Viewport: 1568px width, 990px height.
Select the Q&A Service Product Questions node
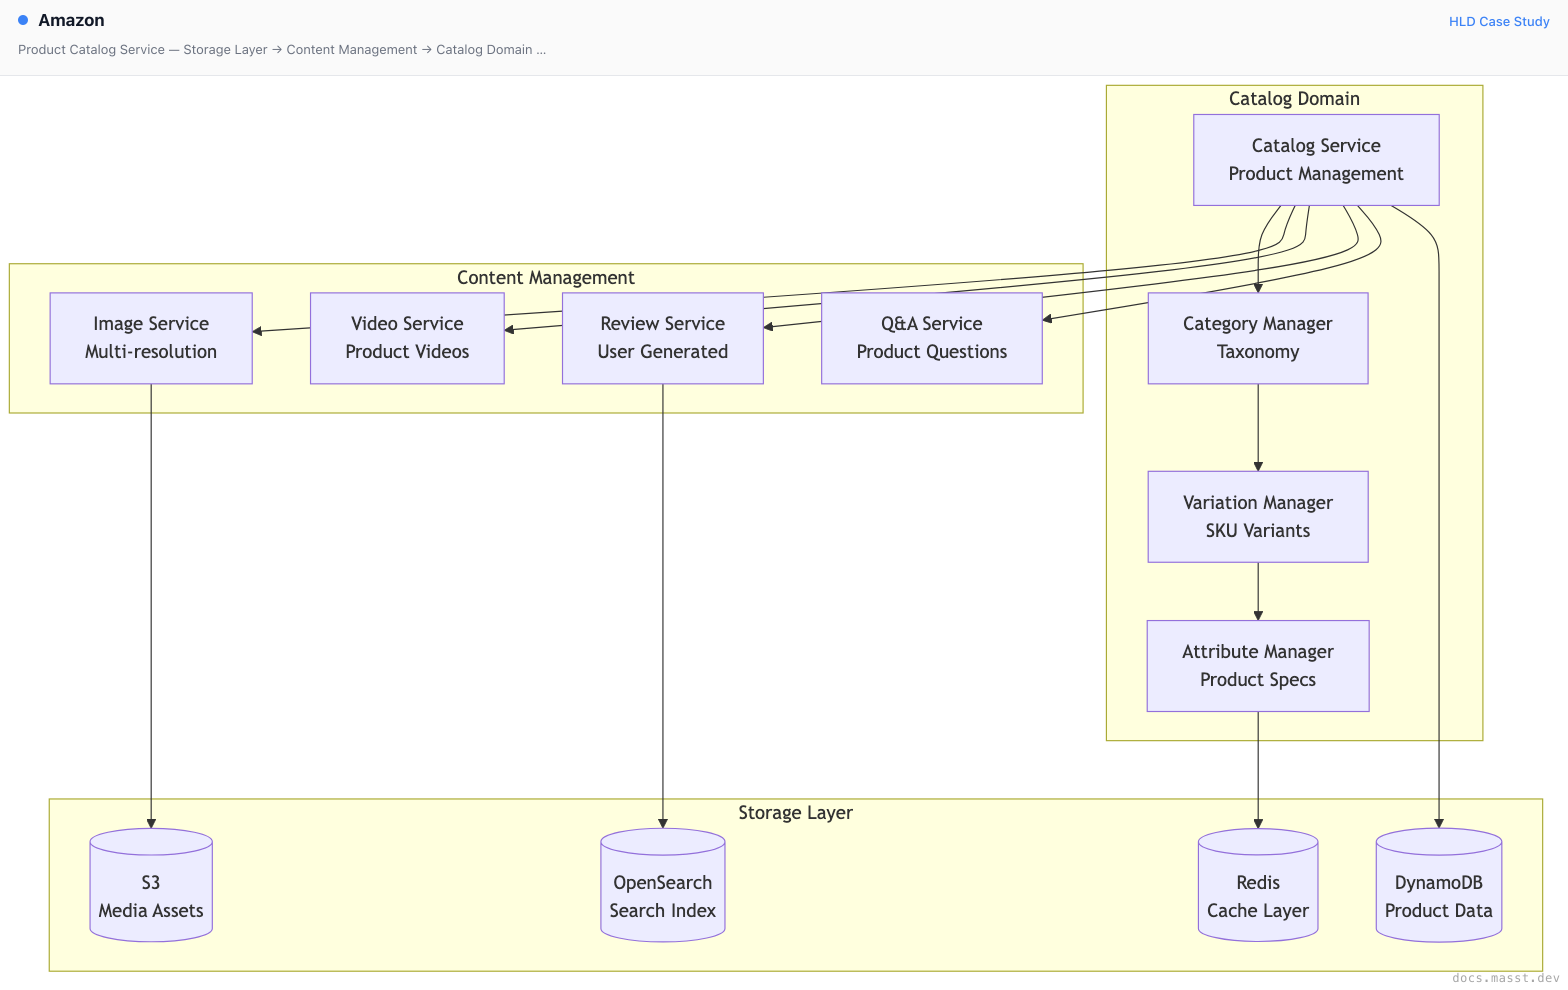(932, 338)
